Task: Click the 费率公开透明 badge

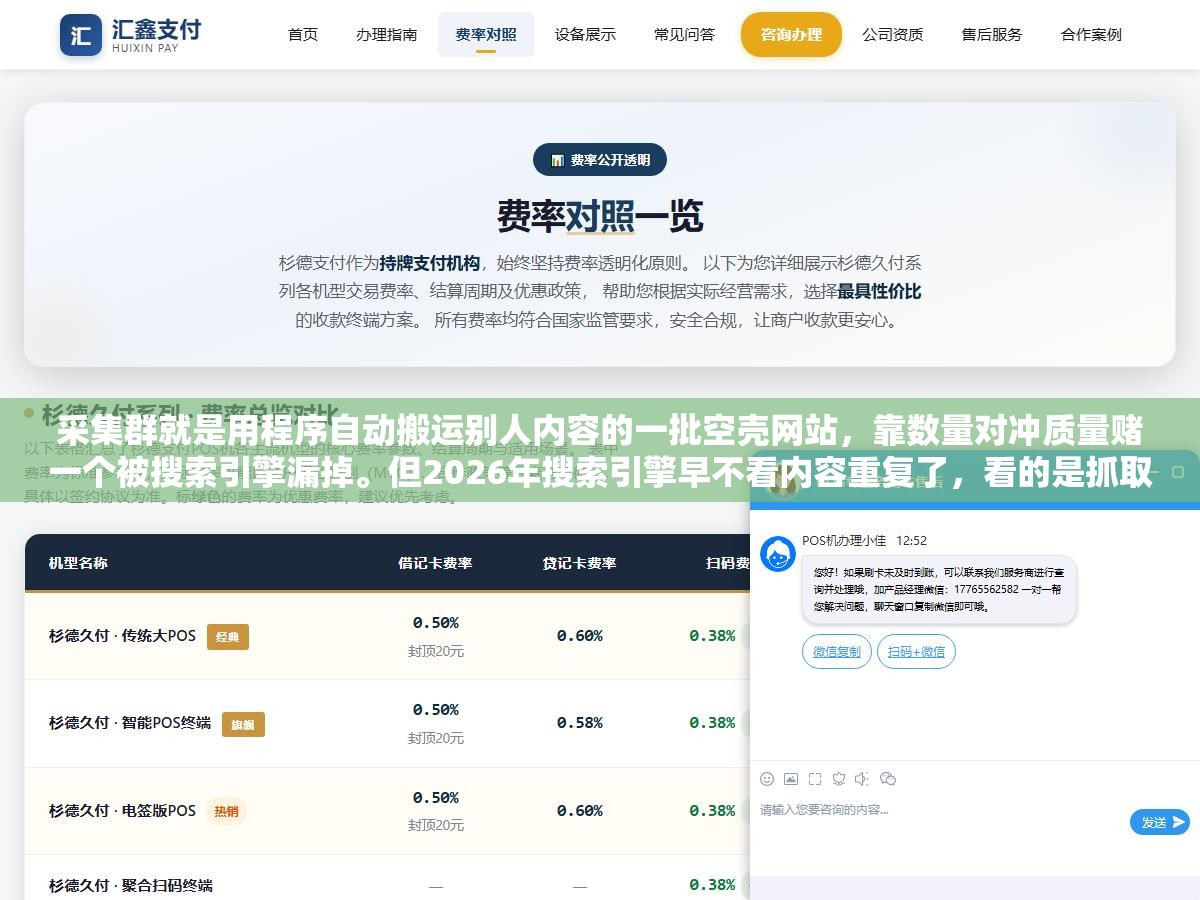Action: coord(600,160)
